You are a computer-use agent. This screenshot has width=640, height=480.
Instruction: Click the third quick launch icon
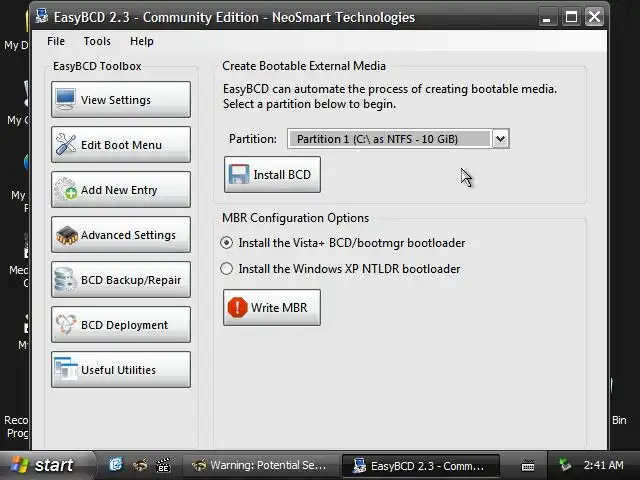[163, 464]
